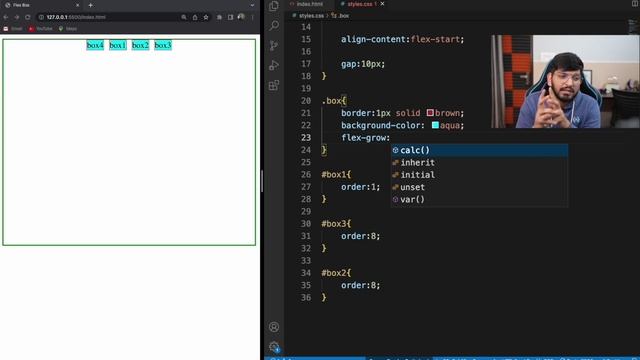This screenshot has height=360, width=640.
Task: Close the Flex Box browser tab
Action: (78, 5)
